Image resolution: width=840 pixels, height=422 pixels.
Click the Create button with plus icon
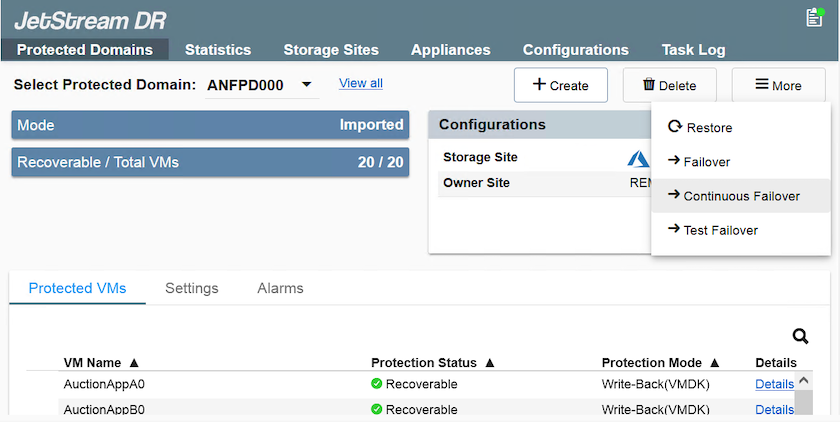[560, 85]
